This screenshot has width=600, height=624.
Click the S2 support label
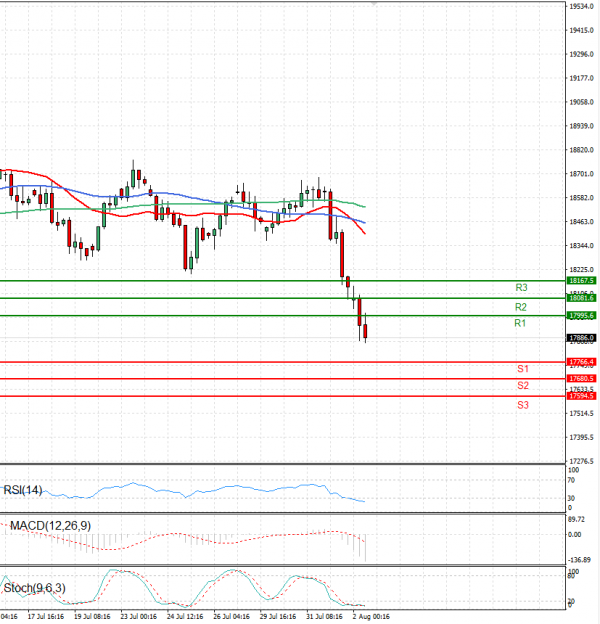click(522, 386)
